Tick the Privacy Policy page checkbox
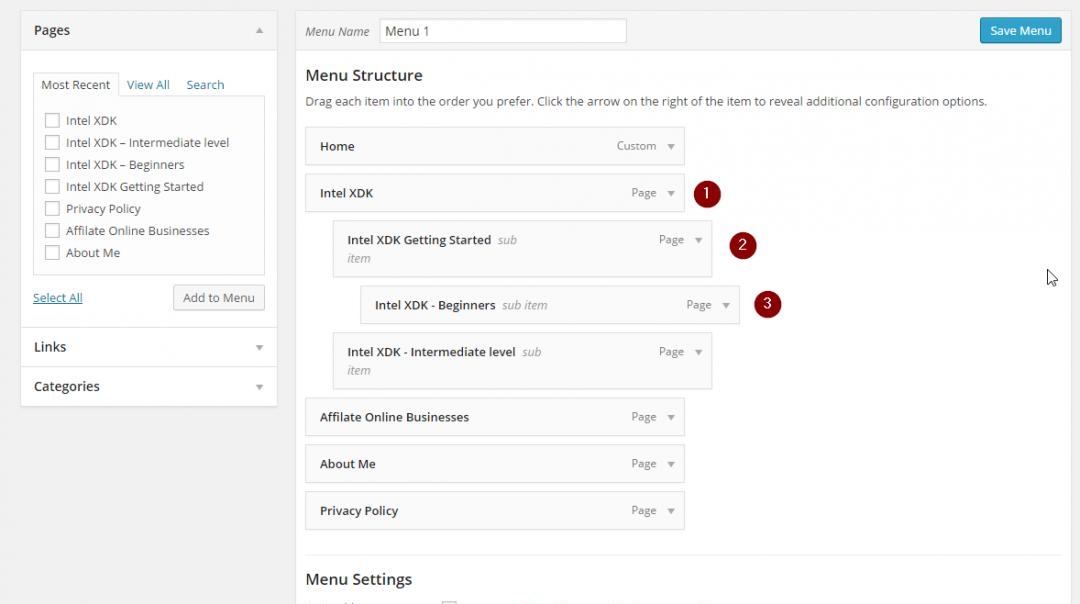The height and width of the screenshot is (604, 1080). pyautogui.click(x=52, y=209)
